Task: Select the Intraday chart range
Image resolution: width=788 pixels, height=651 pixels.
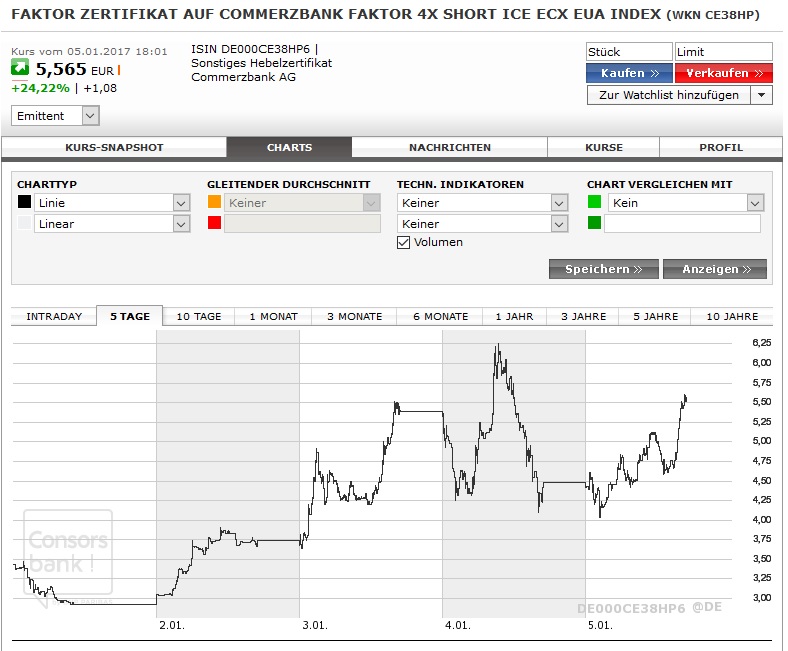Action: click(x=54, y=317)
